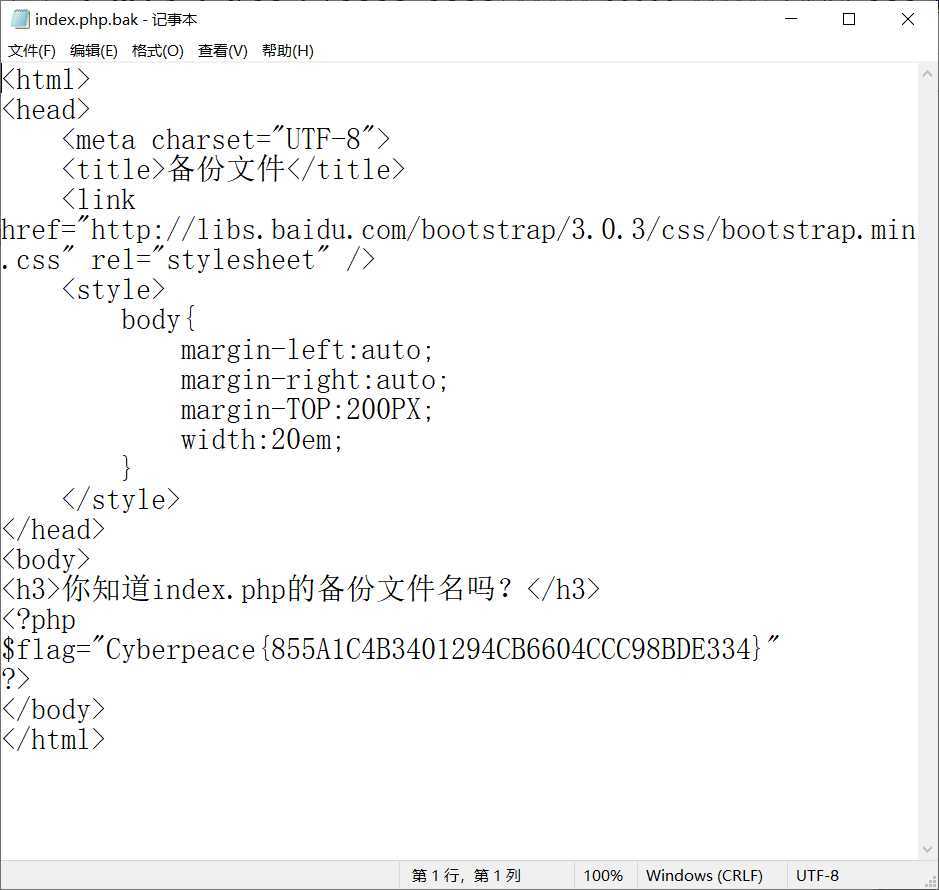The width and height of the screenshot is (939, 890).
Task: Click the 100% zoom status entry
Action: 603,876
